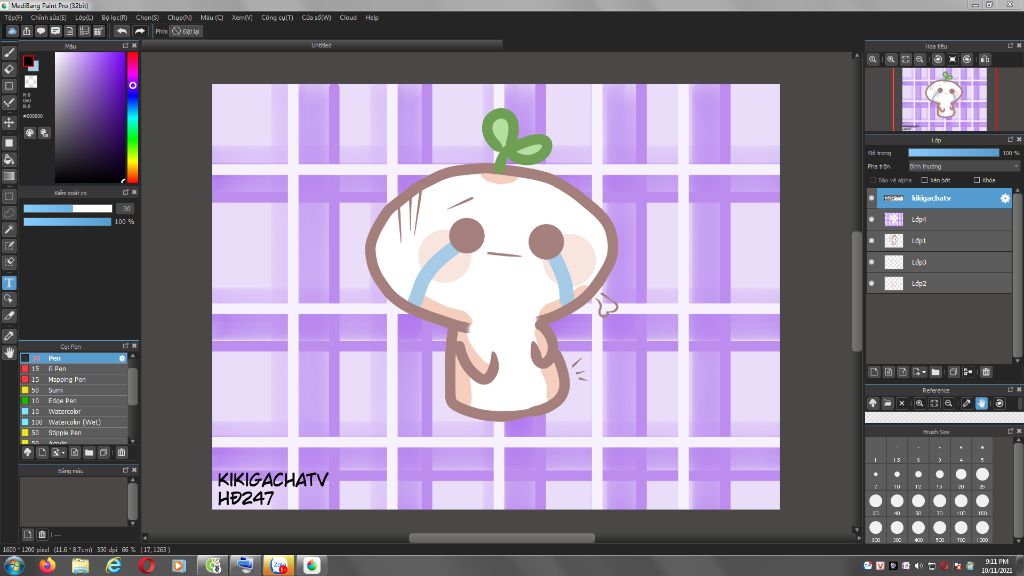
Task: Select the rectangular Select tool
Action: [9, 196]
